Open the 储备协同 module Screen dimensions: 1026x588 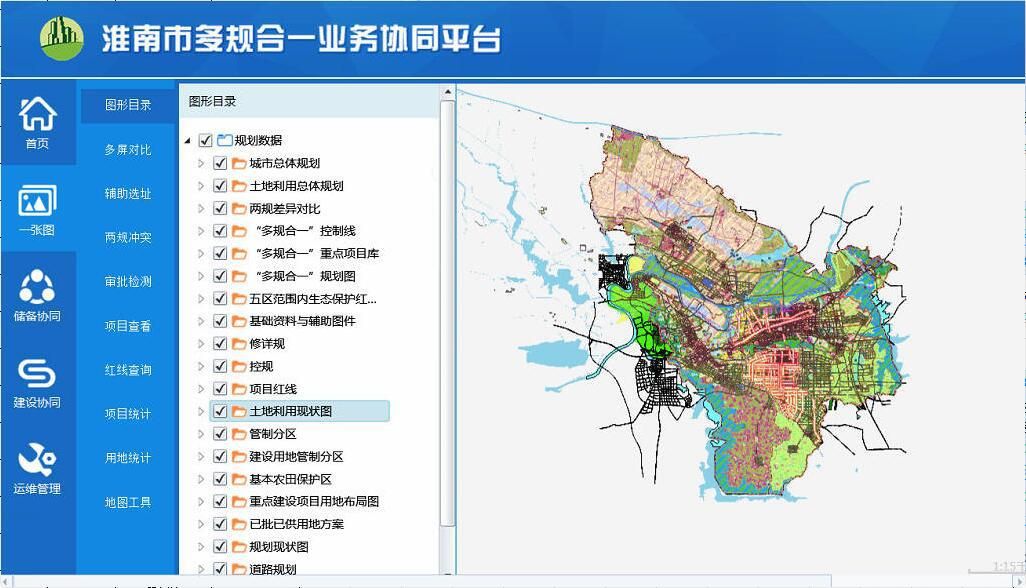coord(38,294)
